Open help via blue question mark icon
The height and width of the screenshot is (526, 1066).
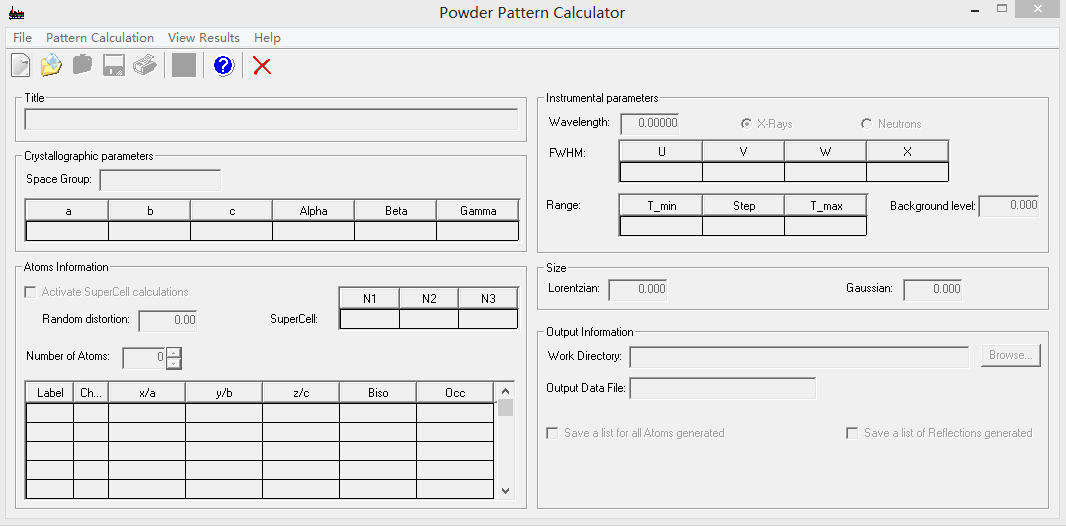[223, 66]
